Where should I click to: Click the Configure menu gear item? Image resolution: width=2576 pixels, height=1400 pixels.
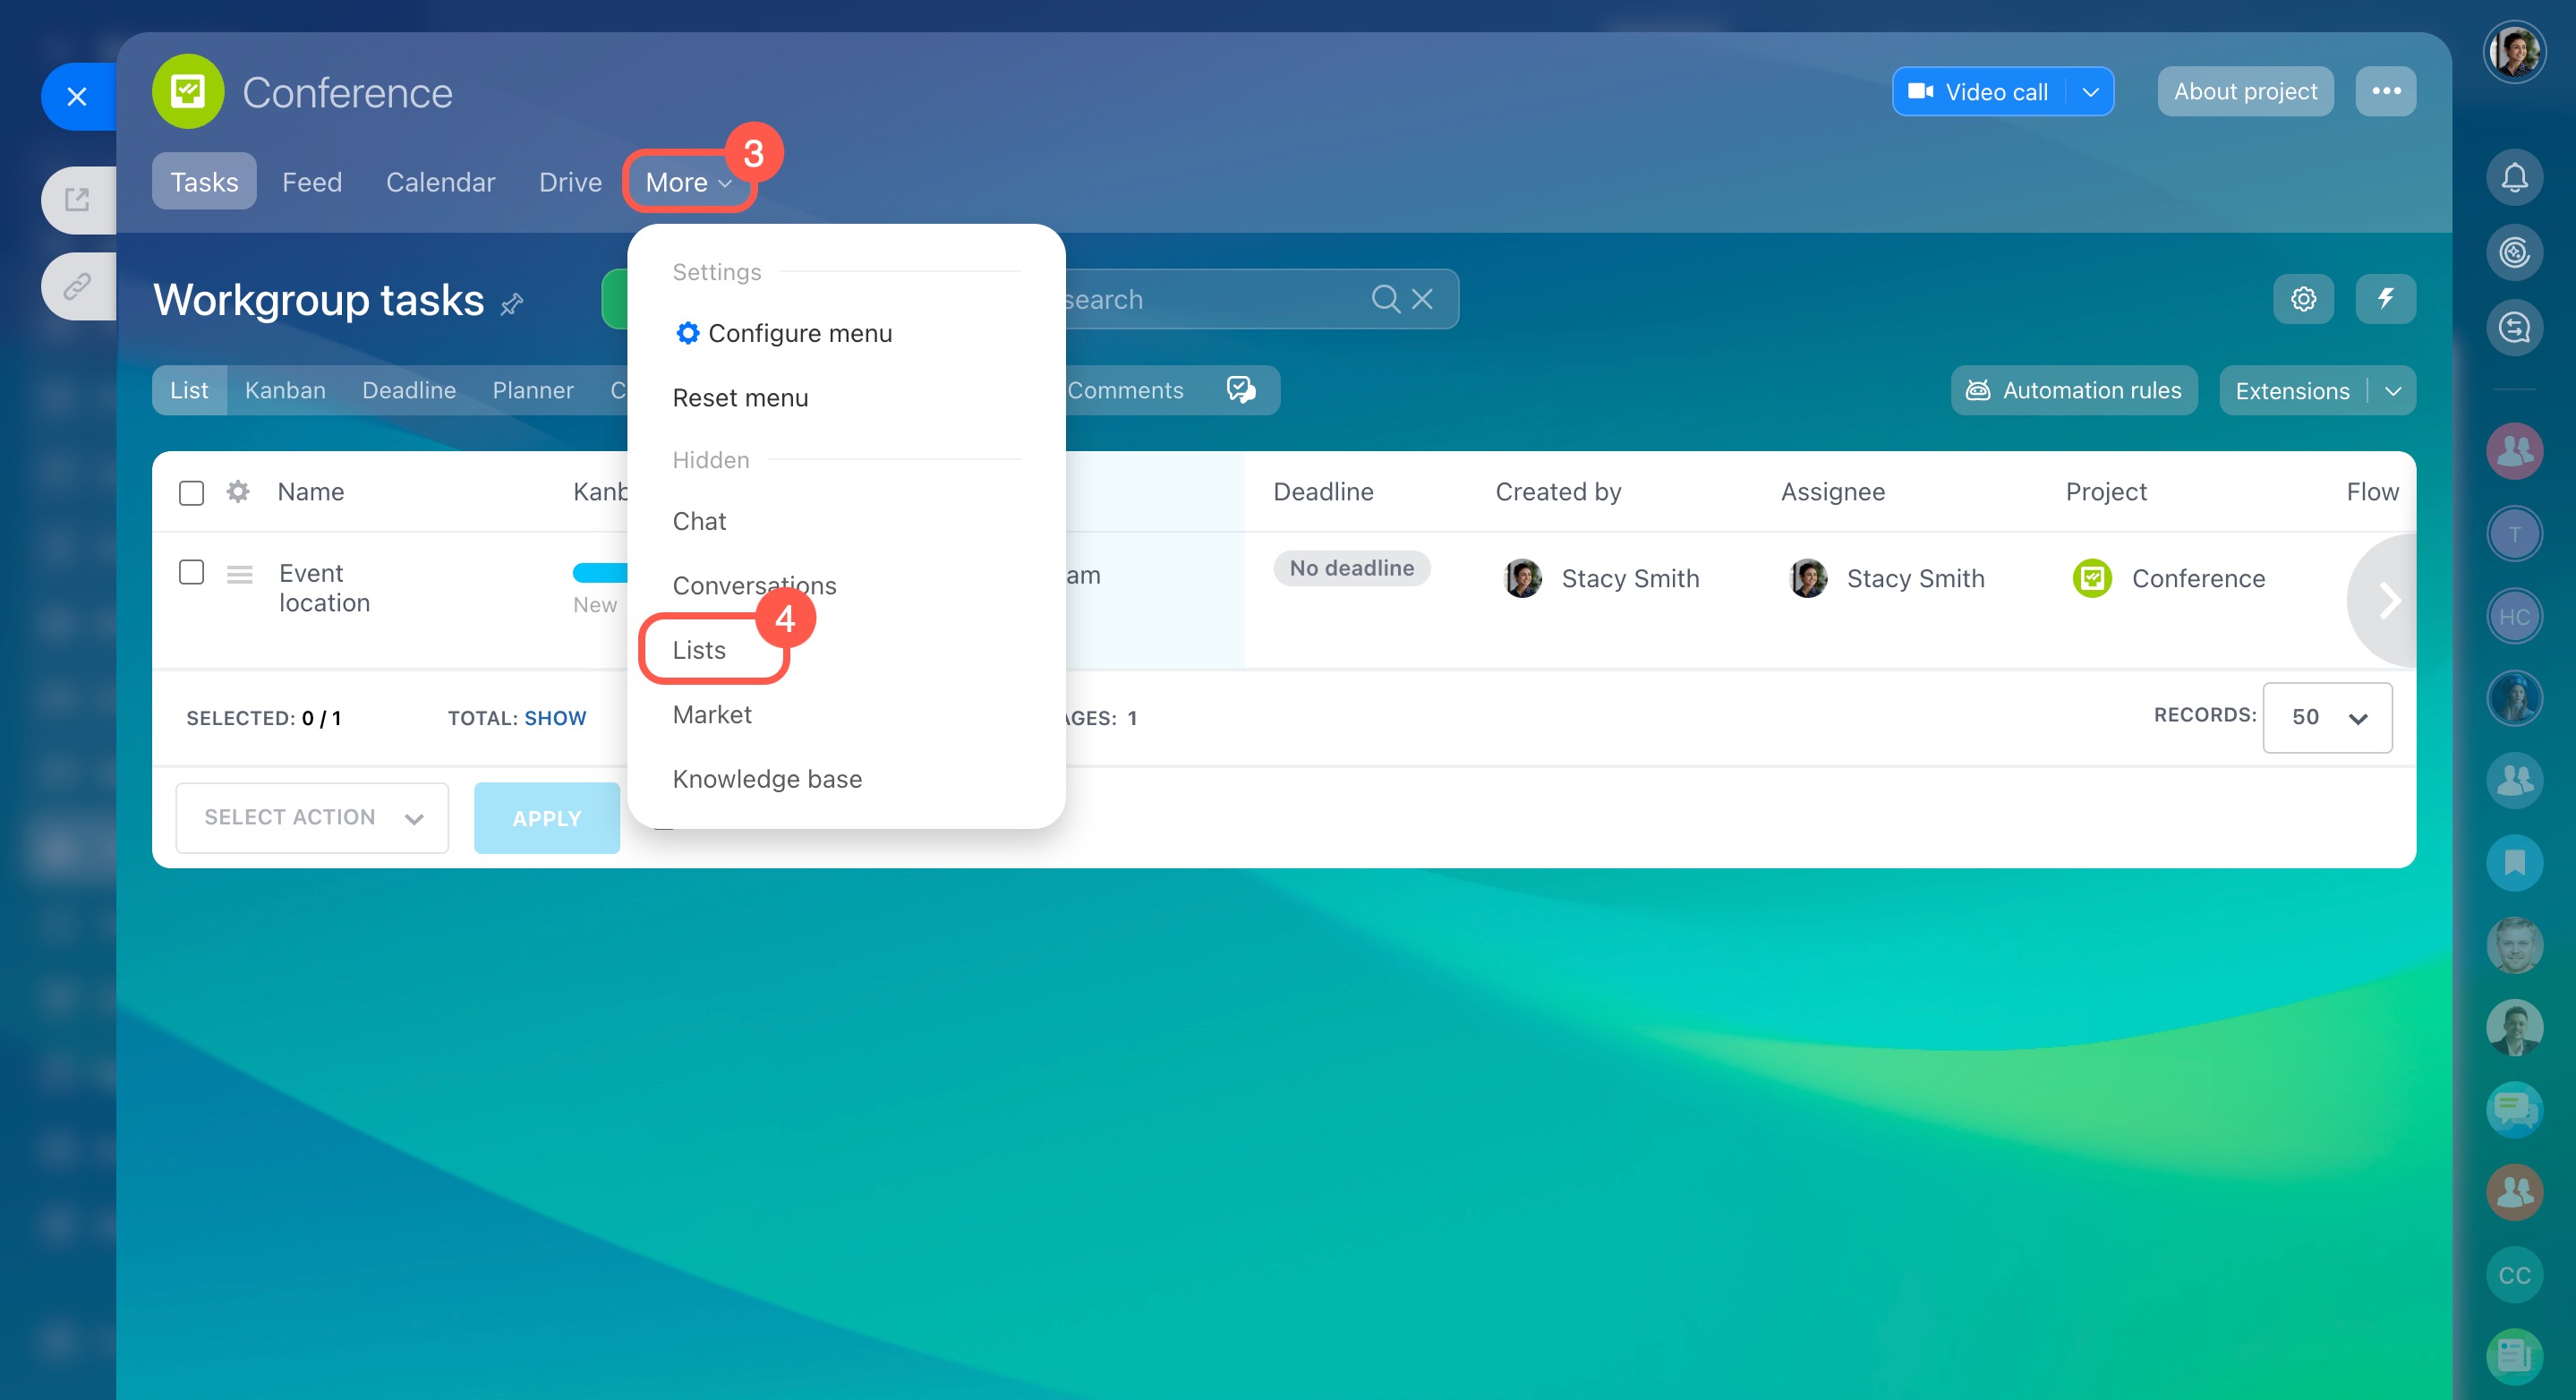[x=783, y=334]
